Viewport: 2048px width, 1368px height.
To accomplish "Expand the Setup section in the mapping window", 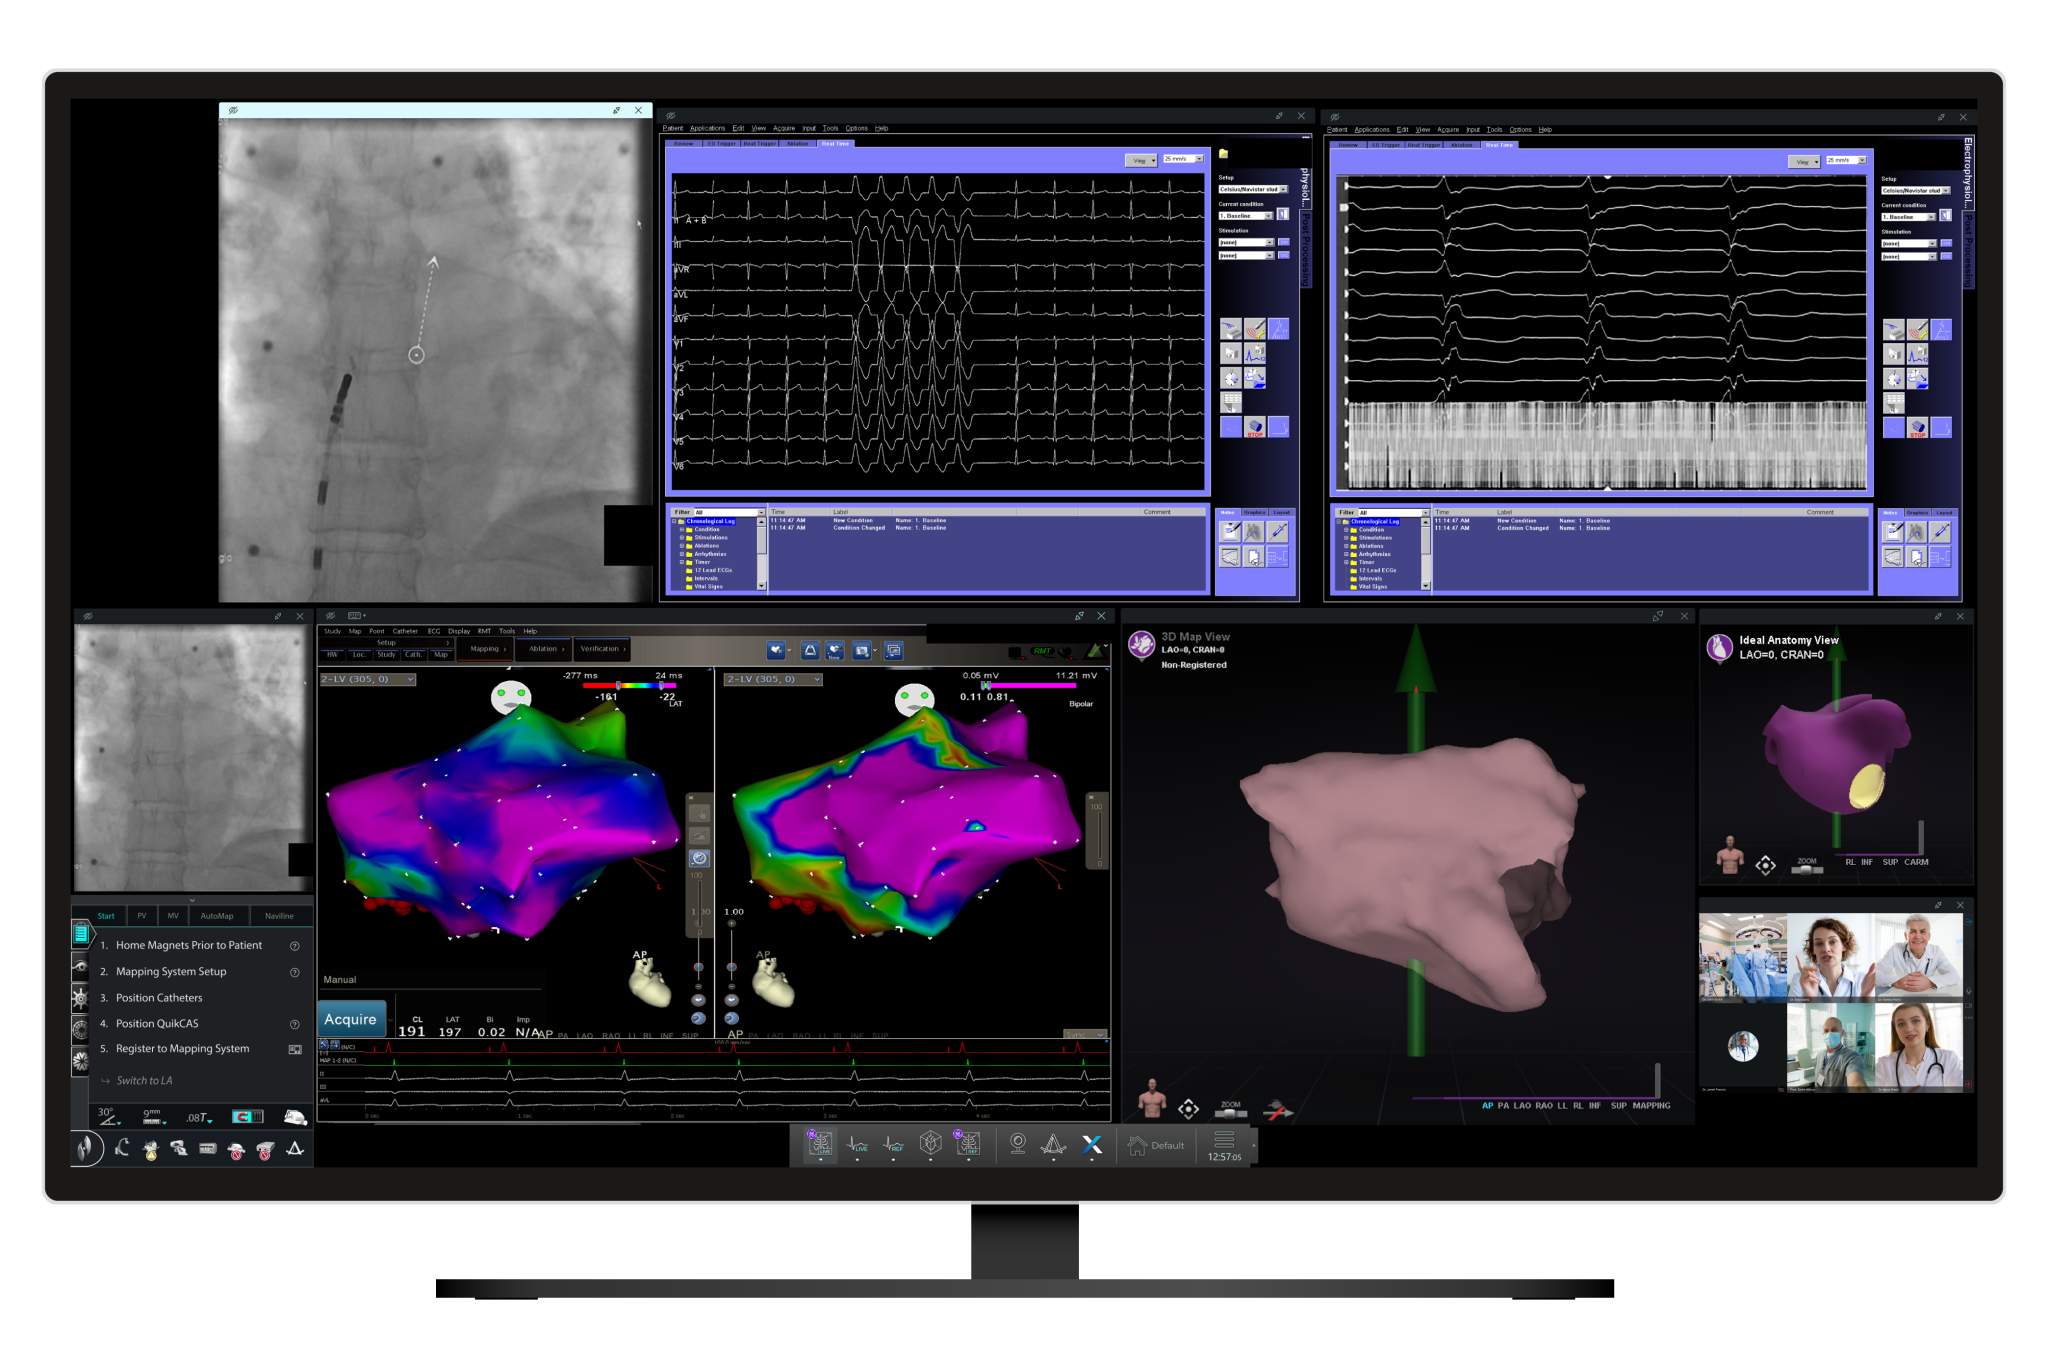I will pos(386,643).
